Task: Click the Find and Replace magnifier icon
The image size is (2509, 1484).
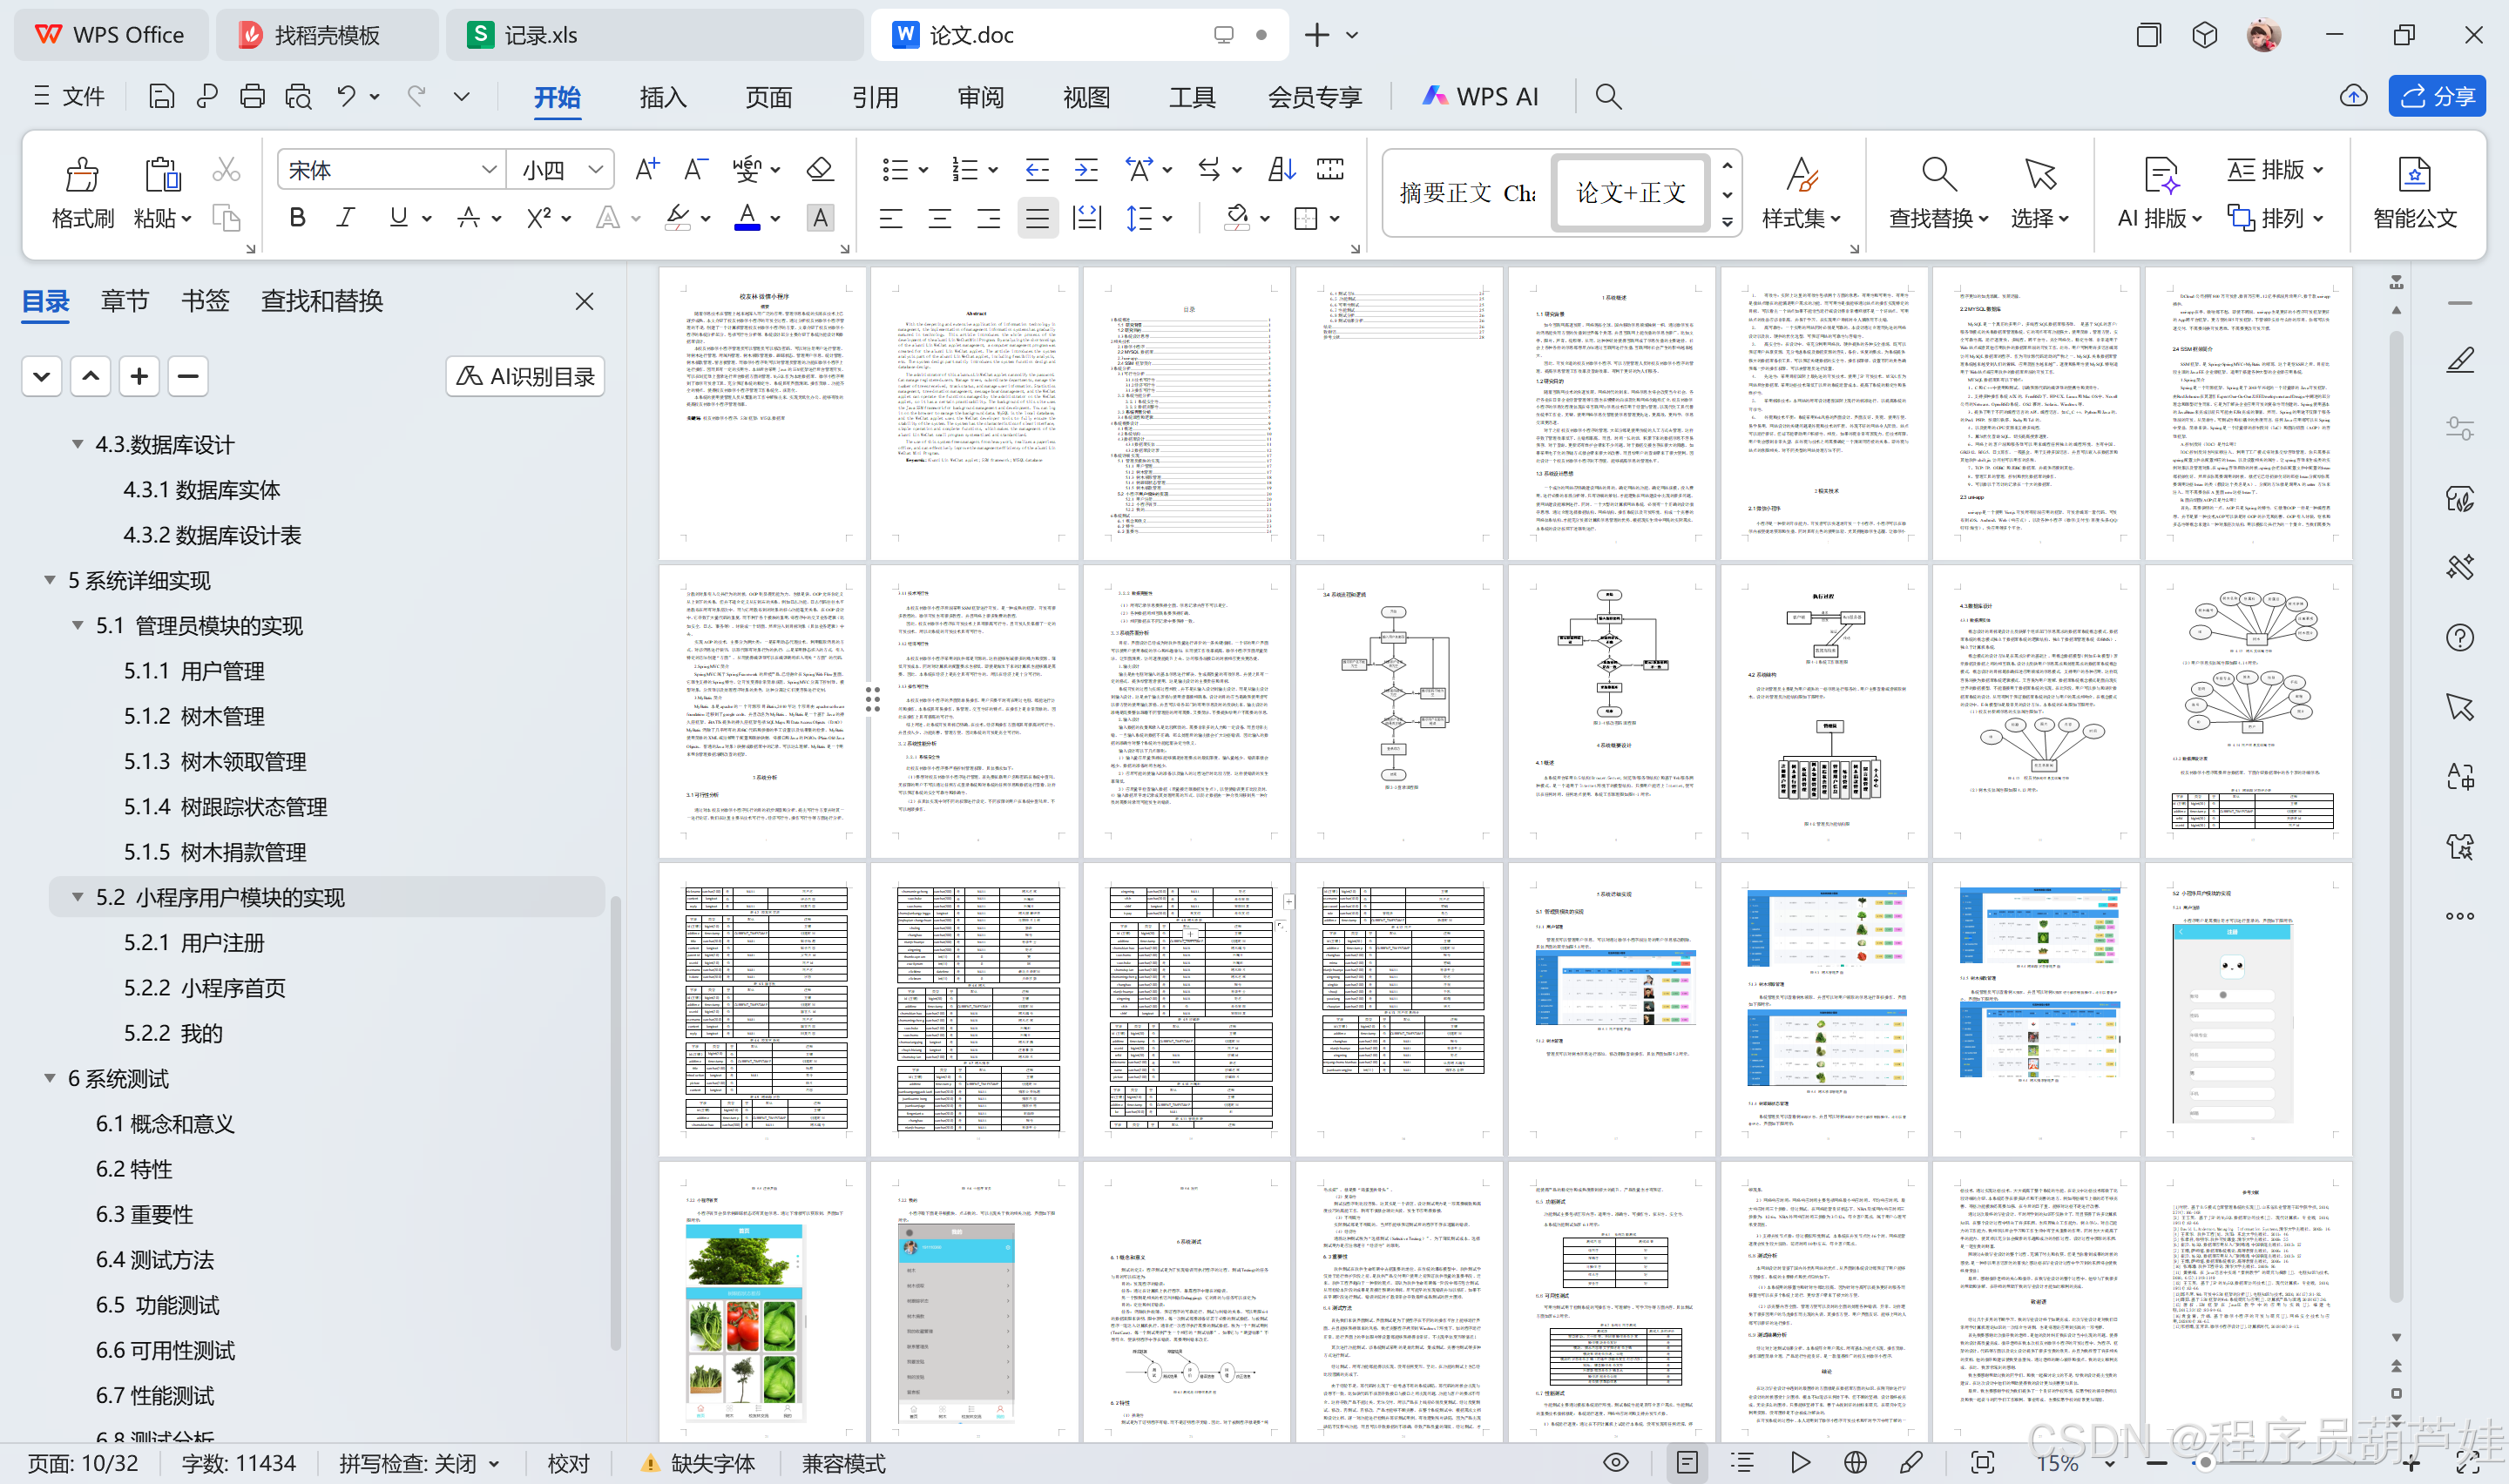Action: point(1939,174)
